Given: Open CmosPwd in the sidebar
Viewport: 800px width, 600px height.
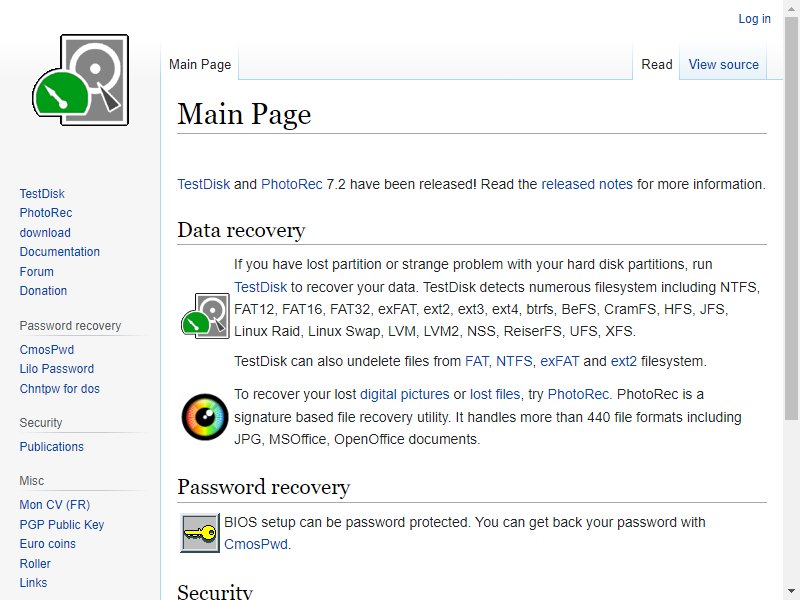Looking at the screenshot, I should coord(47,350).
